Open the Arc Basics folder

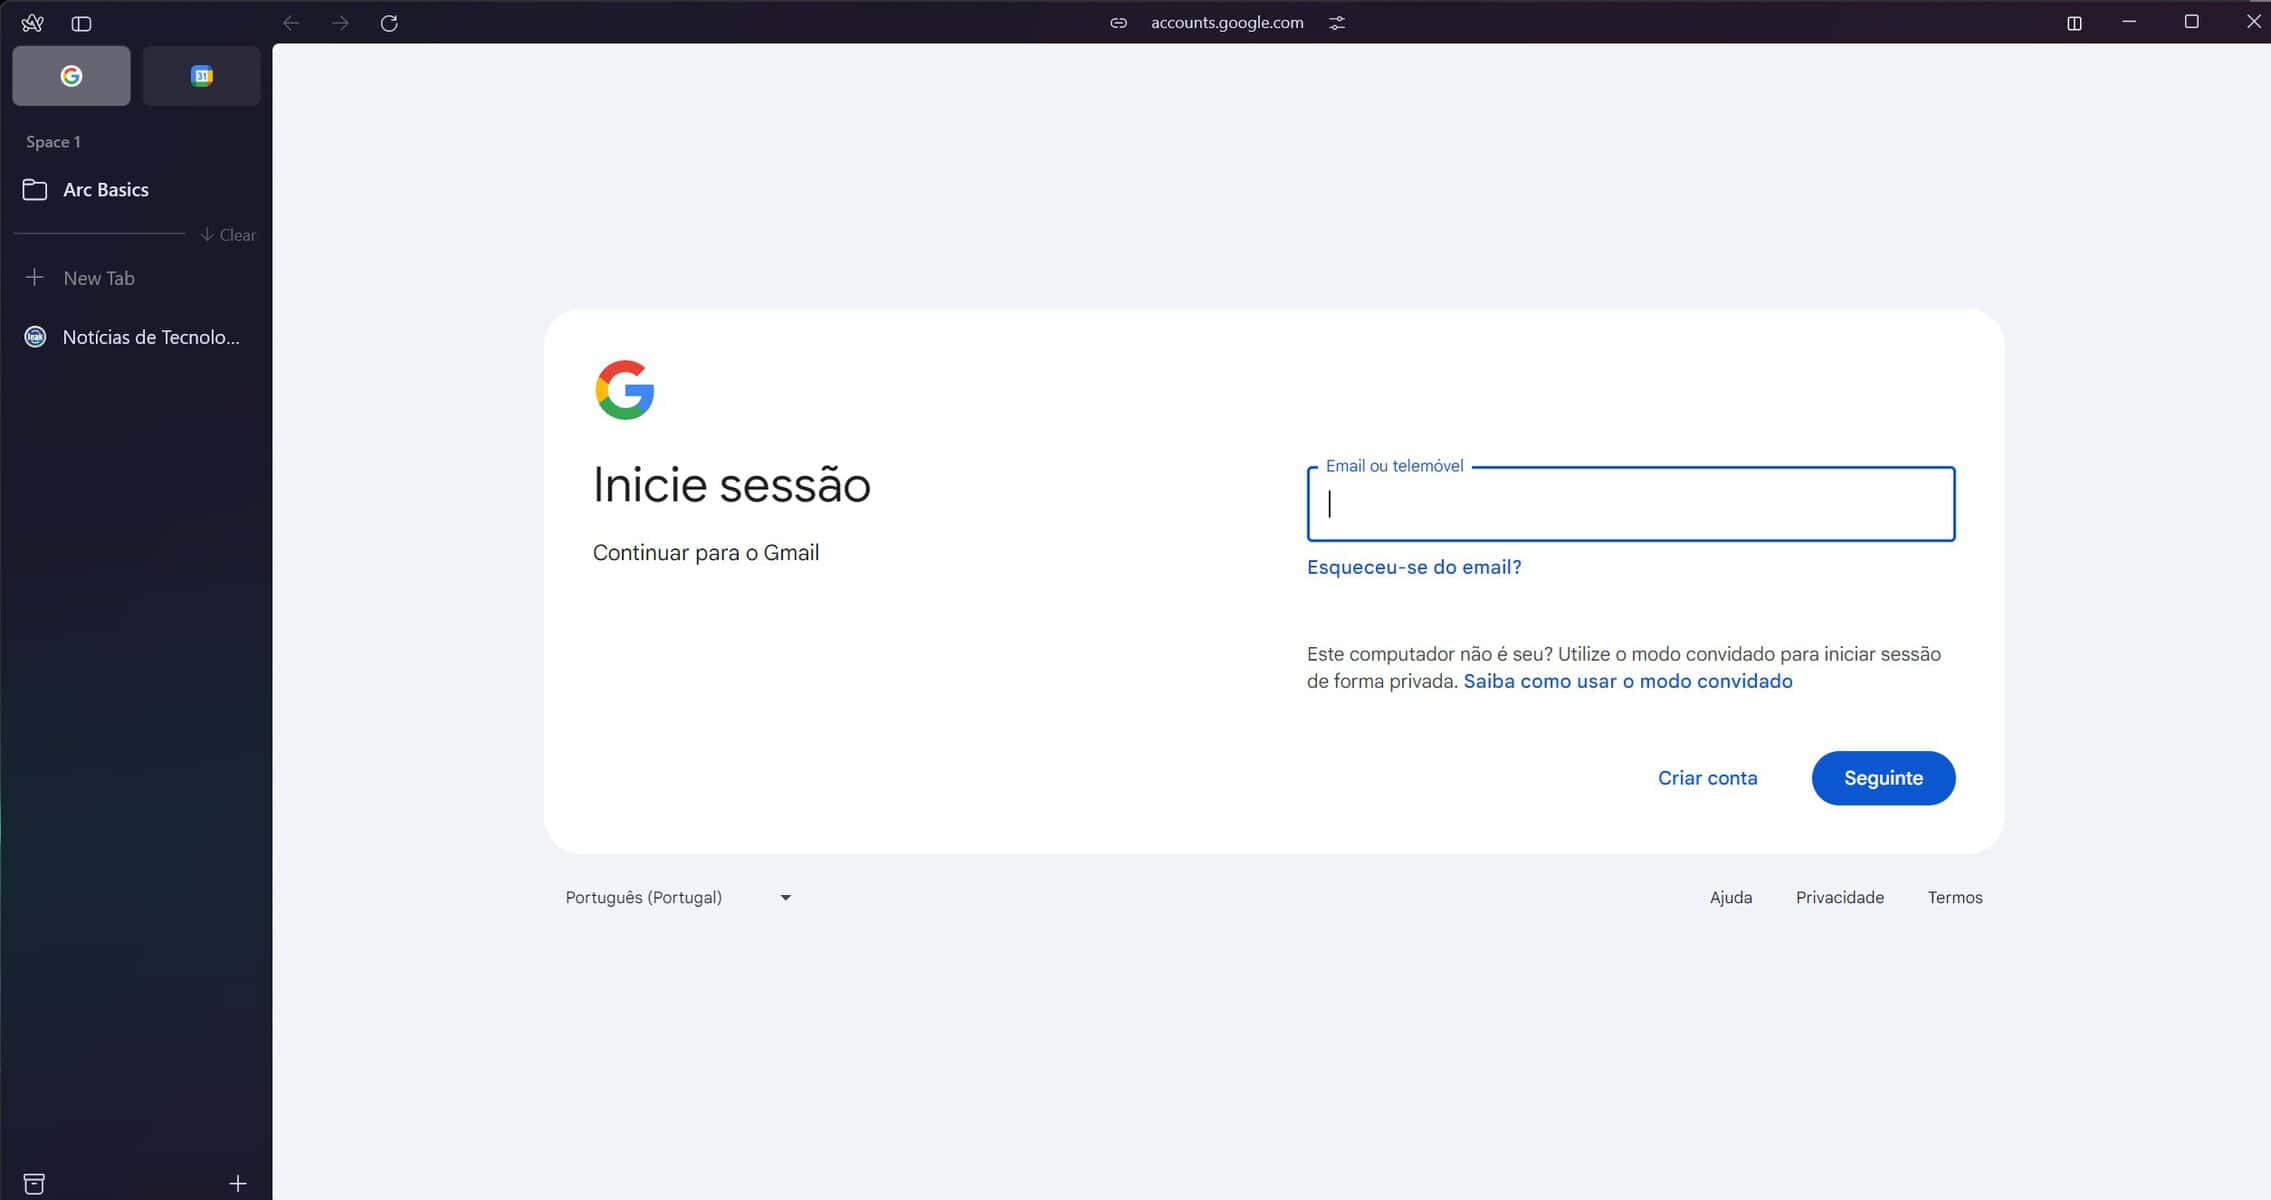coord(105,190)
